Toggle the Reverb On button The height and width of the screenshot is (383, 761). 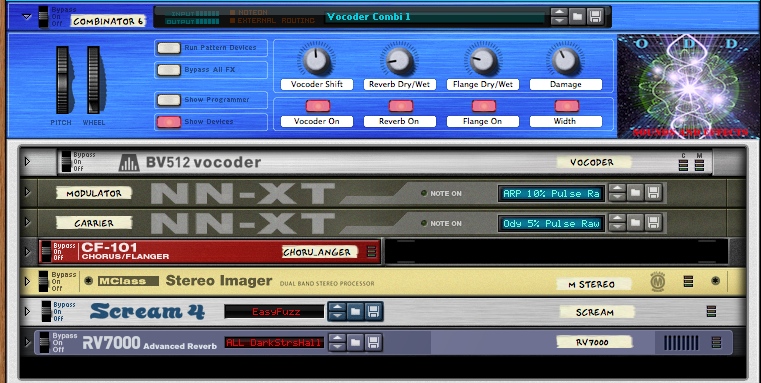pos(400,106)
